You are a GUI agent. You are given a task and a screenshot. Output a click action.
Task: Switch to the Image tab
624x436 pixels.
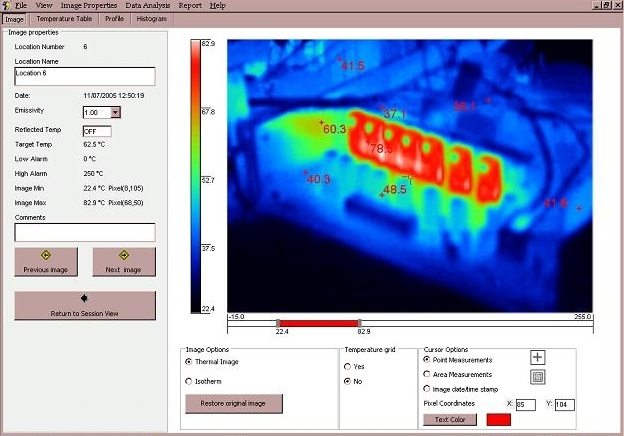point(15,19)
